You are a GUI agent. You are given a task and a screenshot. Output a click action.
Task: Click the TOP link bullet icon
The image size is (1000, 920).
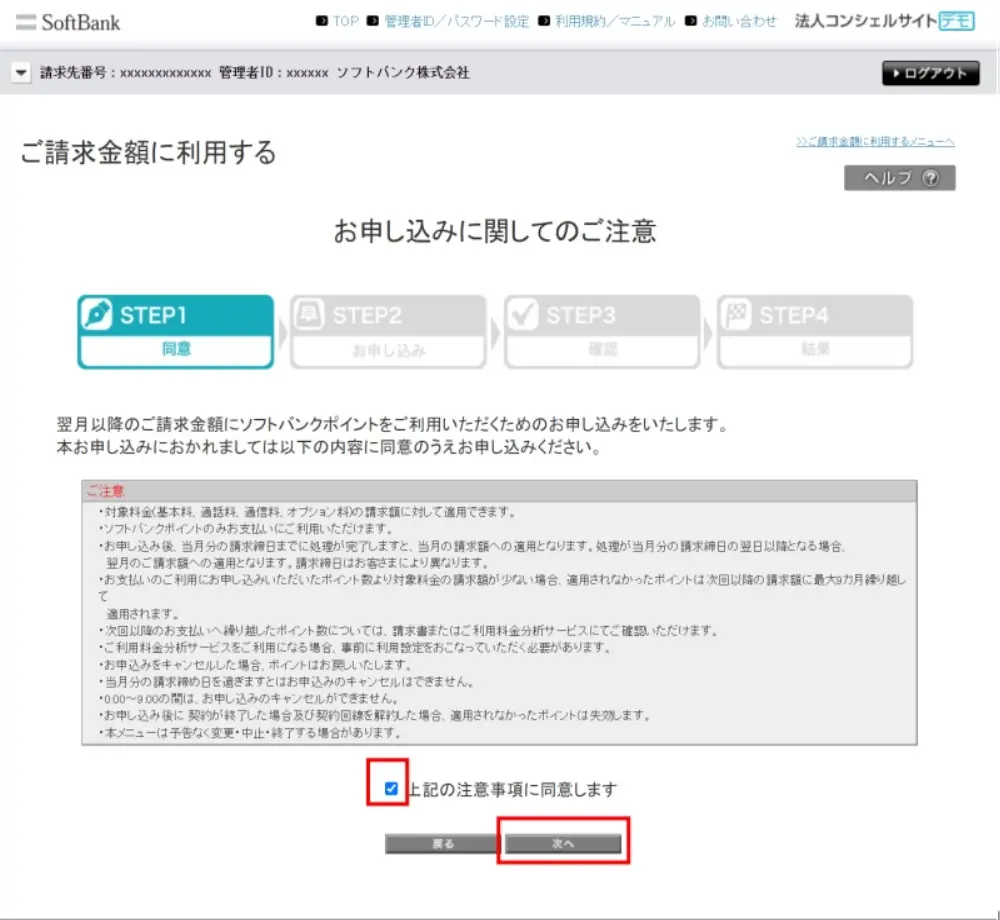coord(322,21)
